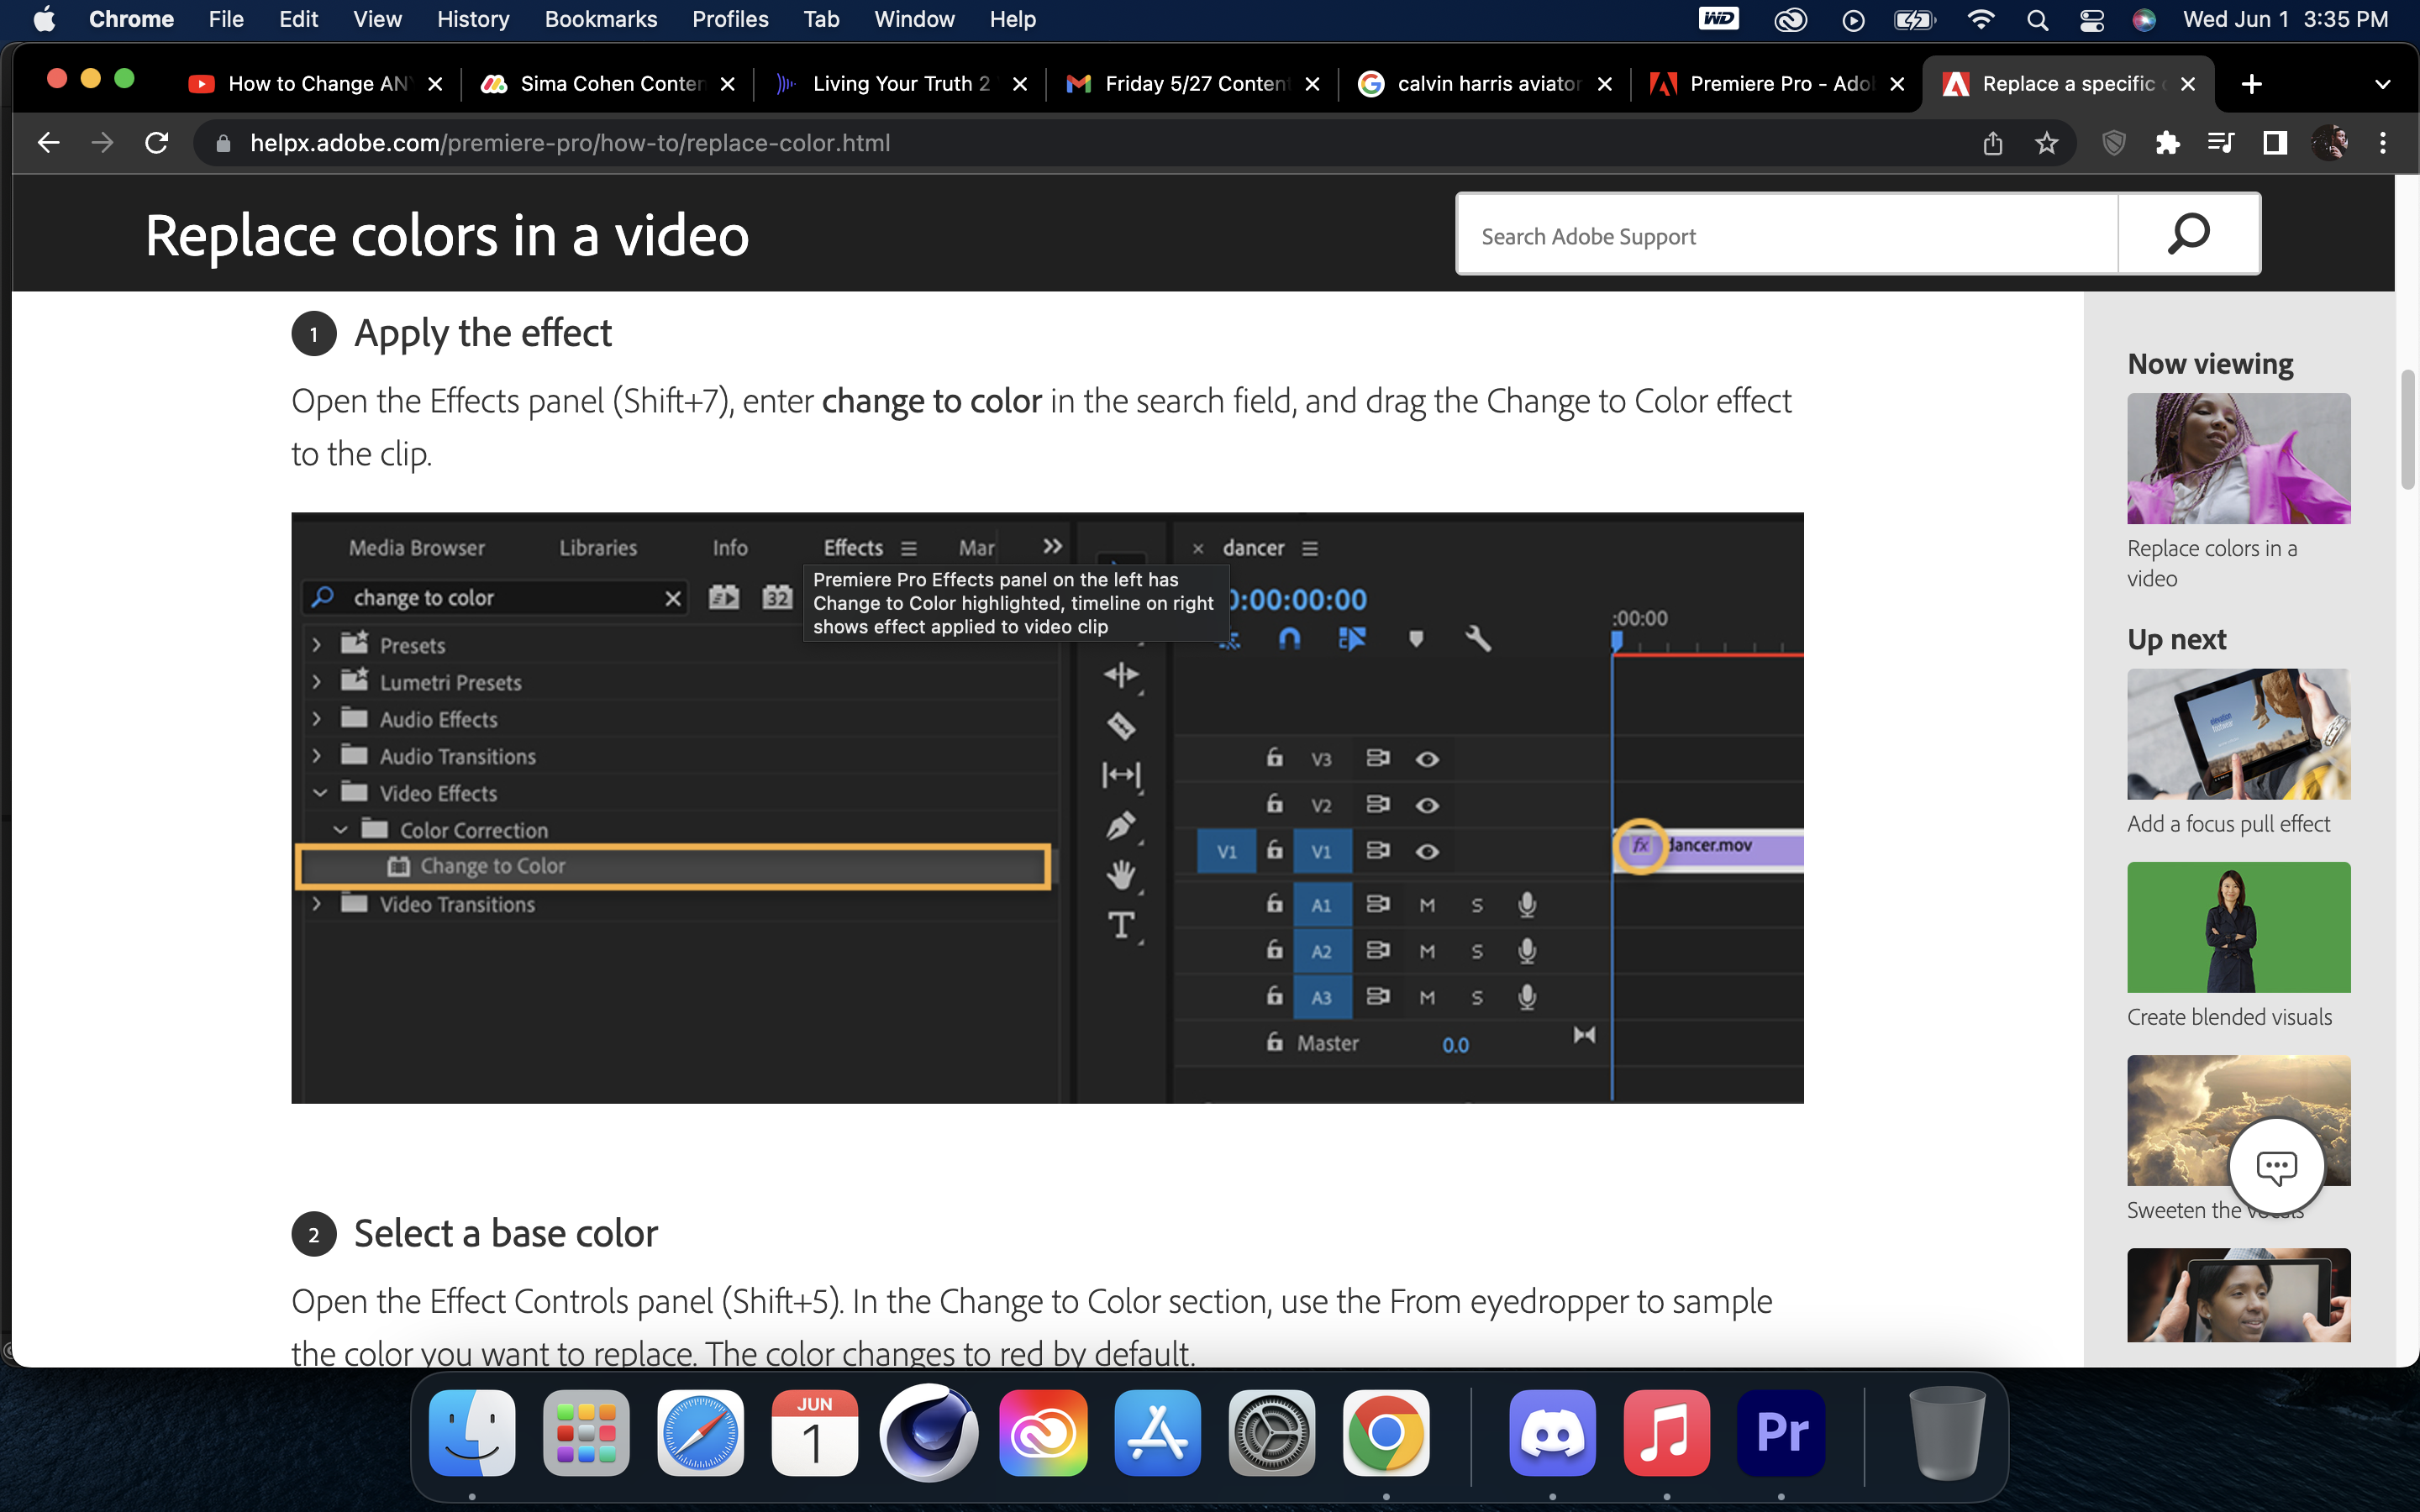Viewport: 2420px width, 1512px height.
Task: Enable the snap magnet icon in the timeline
Action: coord(1290,638)
